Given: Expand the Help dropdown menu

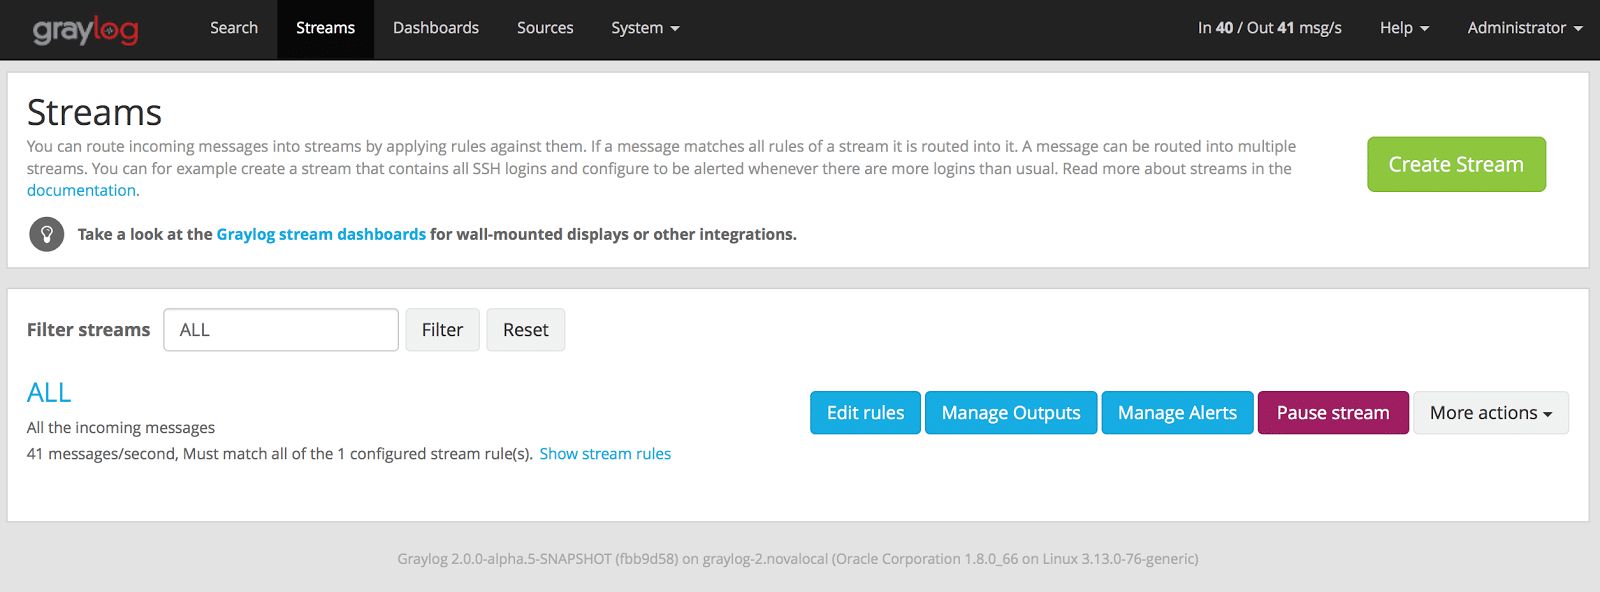Looking at the screenshot, I should [x=1404, y=28].
